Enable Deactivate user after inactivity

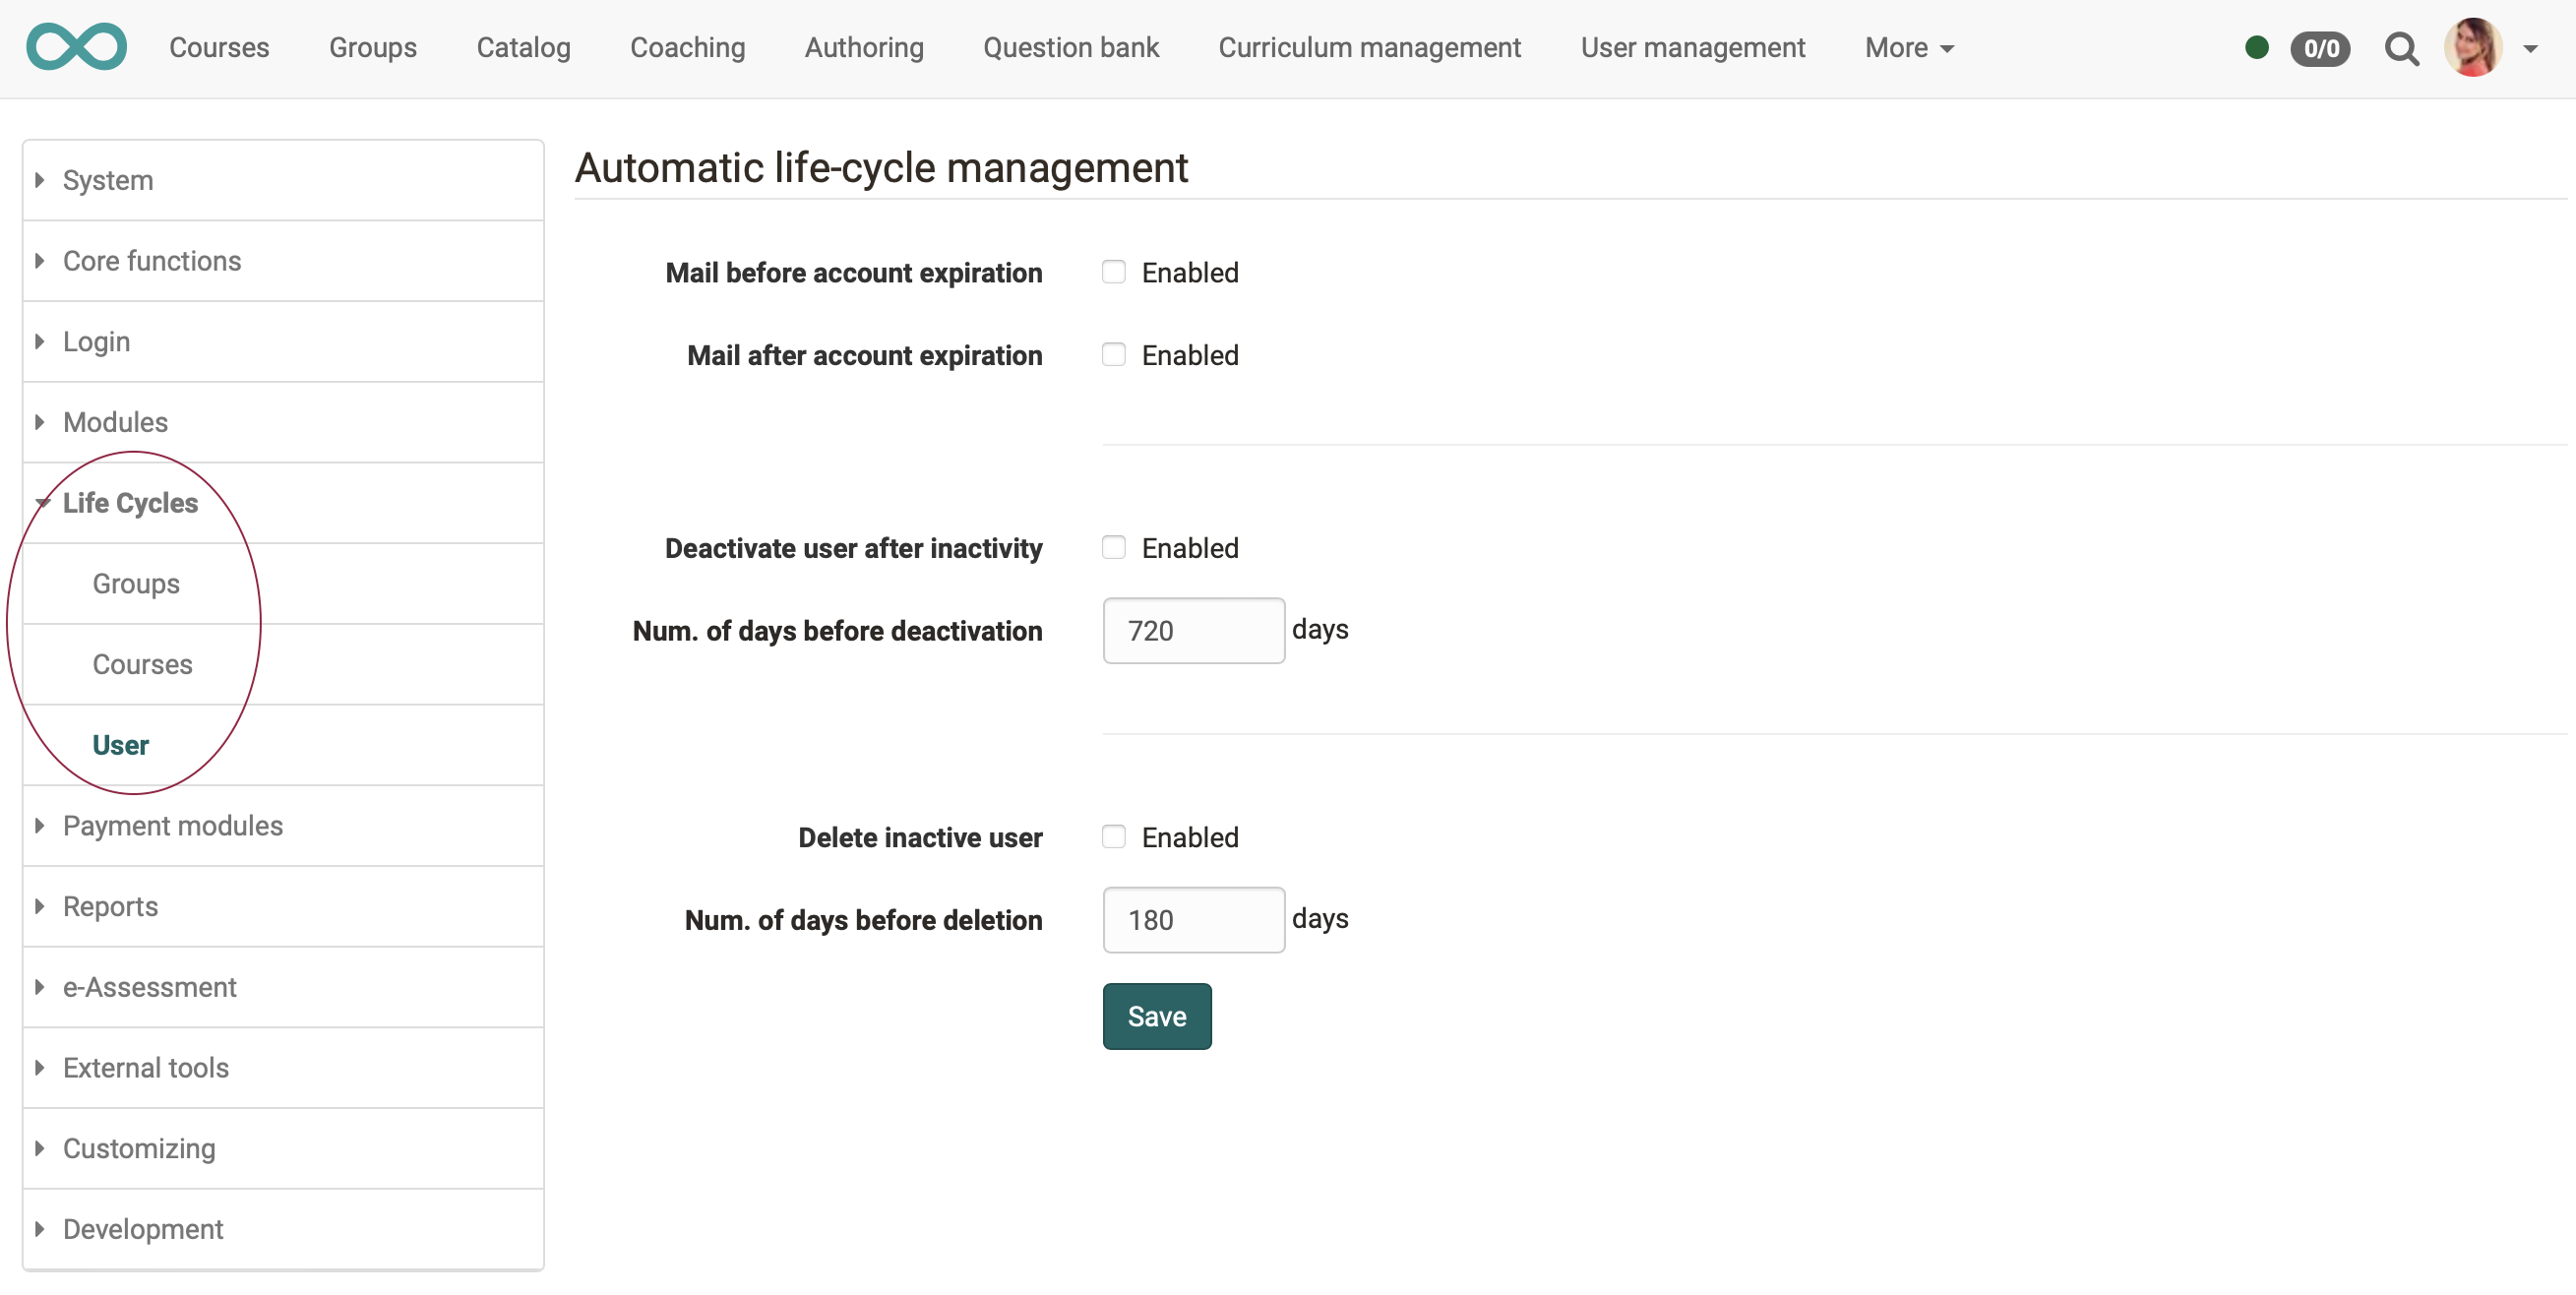point(1113,546)
